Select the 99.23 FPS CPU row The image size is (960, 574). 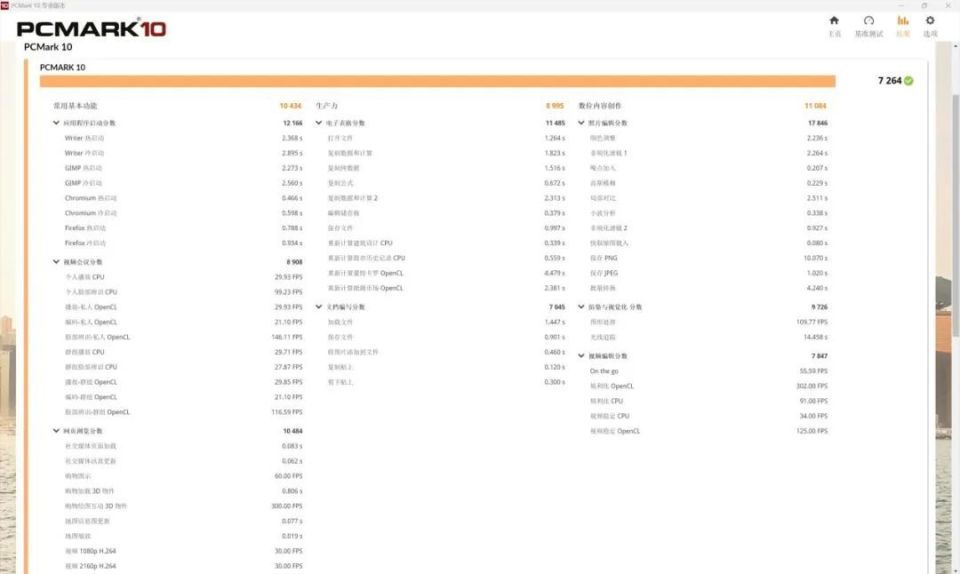[x=183, y=292]
